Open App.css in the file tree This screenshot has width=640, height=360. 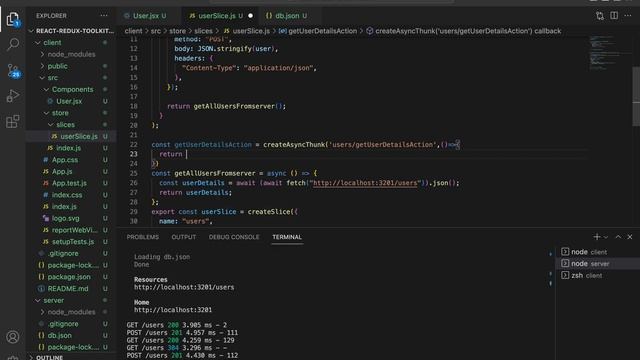(x=64, y=160)
